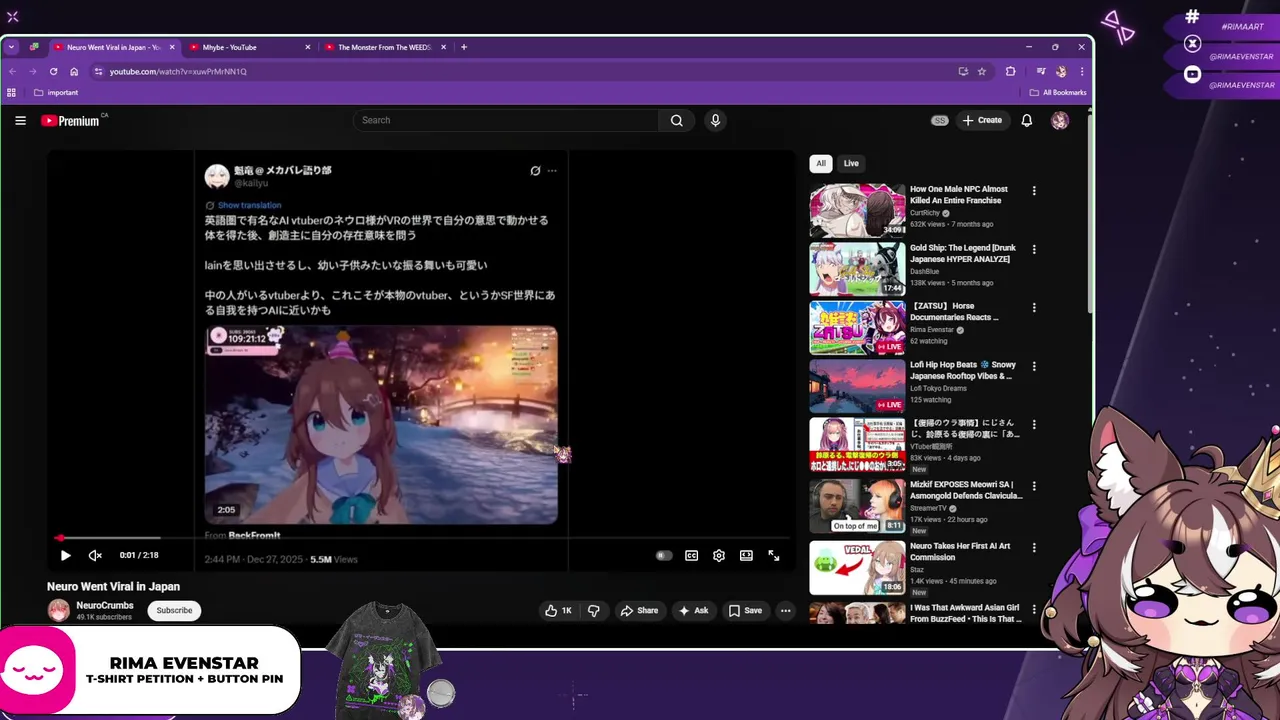Open Chrome three-dot menu
This screenshot has width=1280, height=720.
[x=1082, y=71]
